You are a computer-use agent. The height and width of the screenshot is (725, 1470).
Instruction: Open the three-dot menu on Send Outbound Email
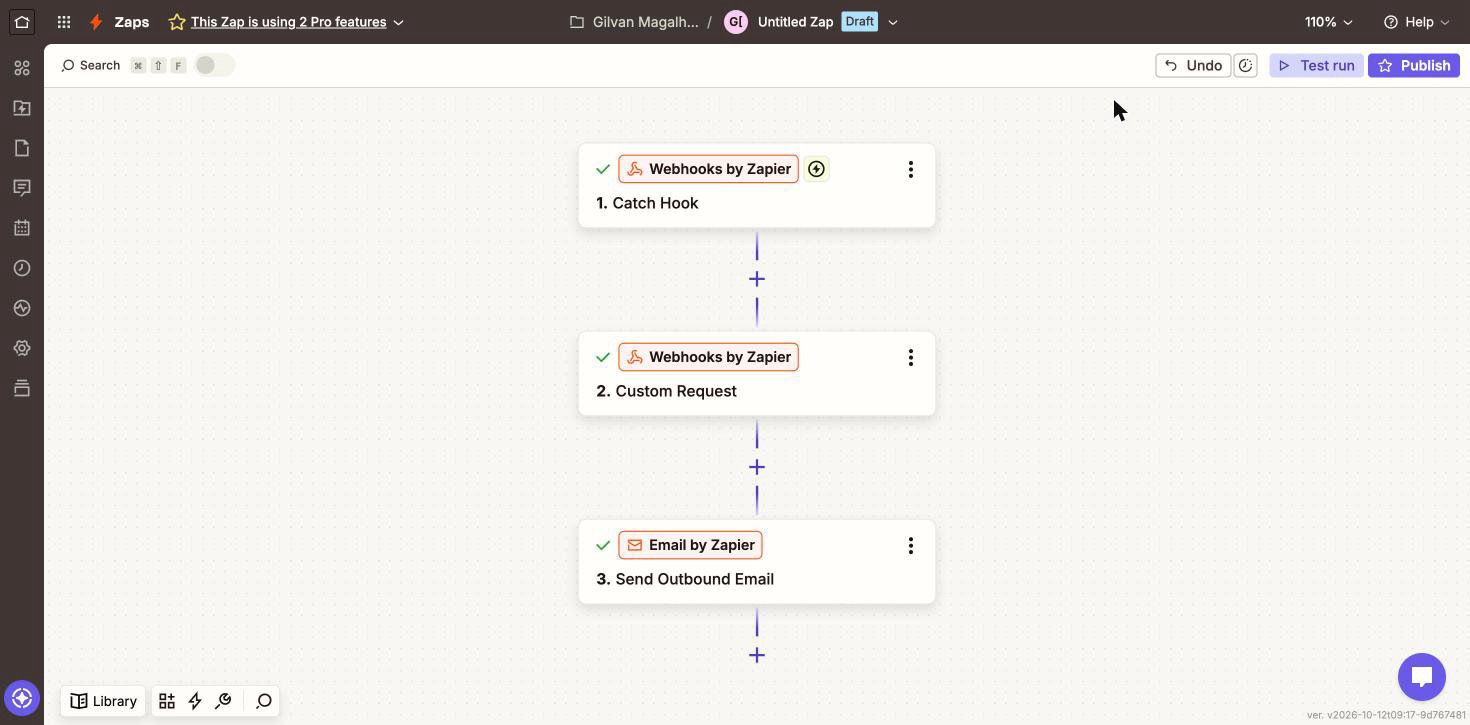tap(910, 545)
